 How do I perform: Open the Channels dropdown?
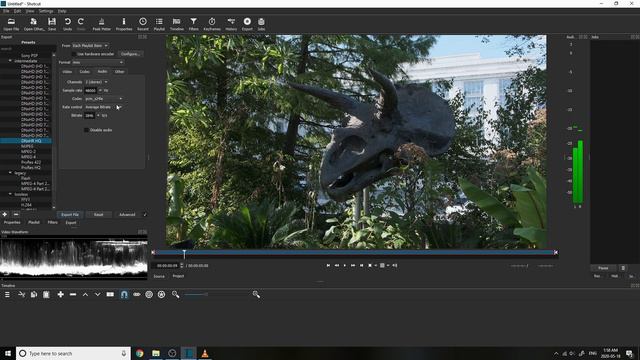click(96, 82)
